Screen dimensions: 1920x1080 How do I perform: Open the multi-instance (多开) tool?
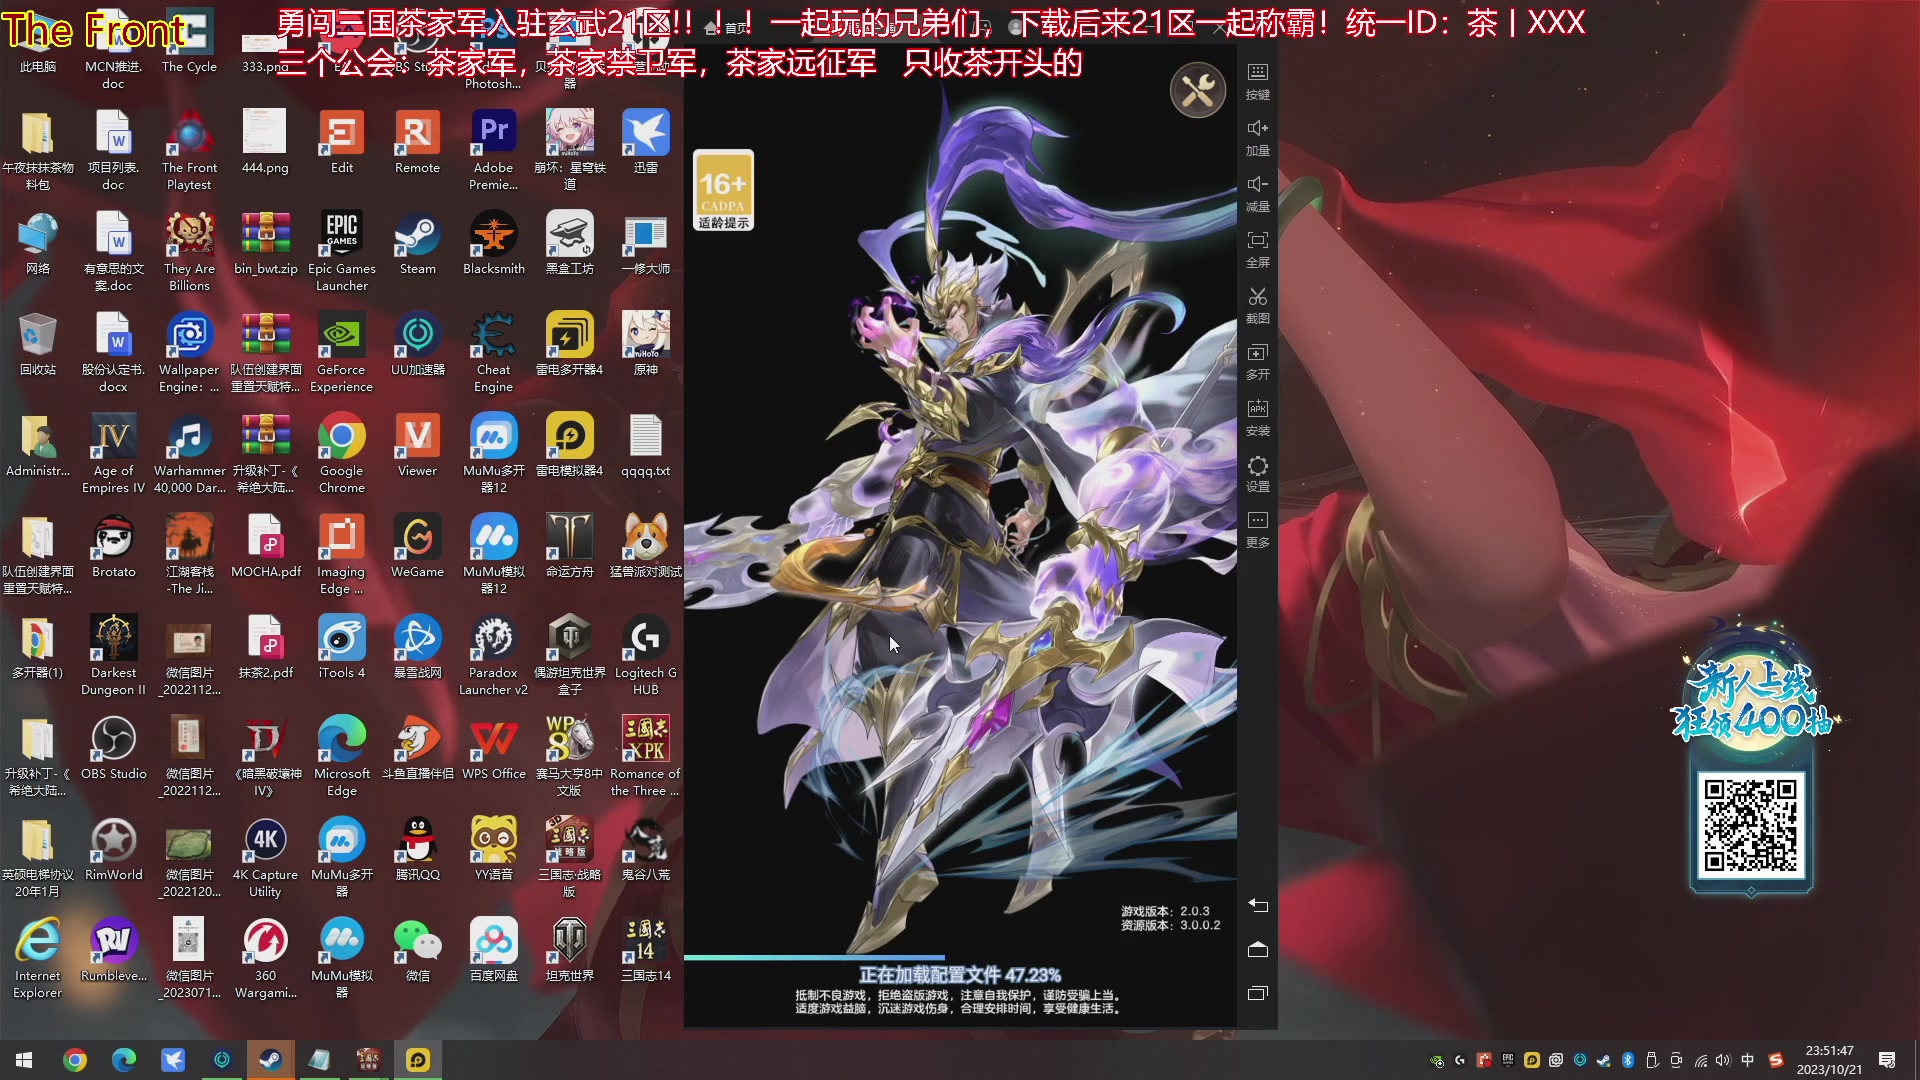point(1258,361)
